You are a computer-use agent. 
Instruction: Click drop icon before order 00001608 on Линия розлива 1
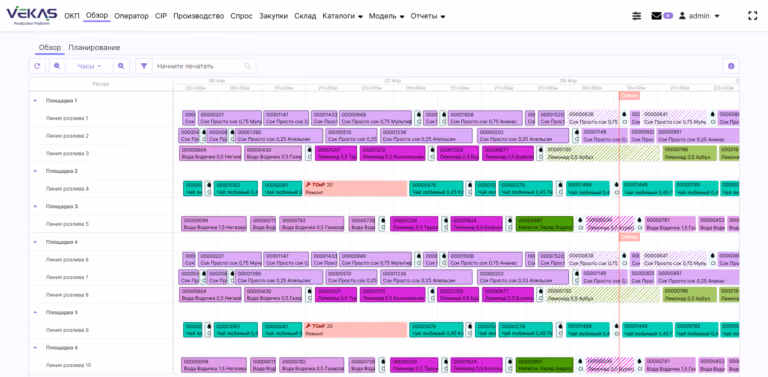[x=443, y=114]
